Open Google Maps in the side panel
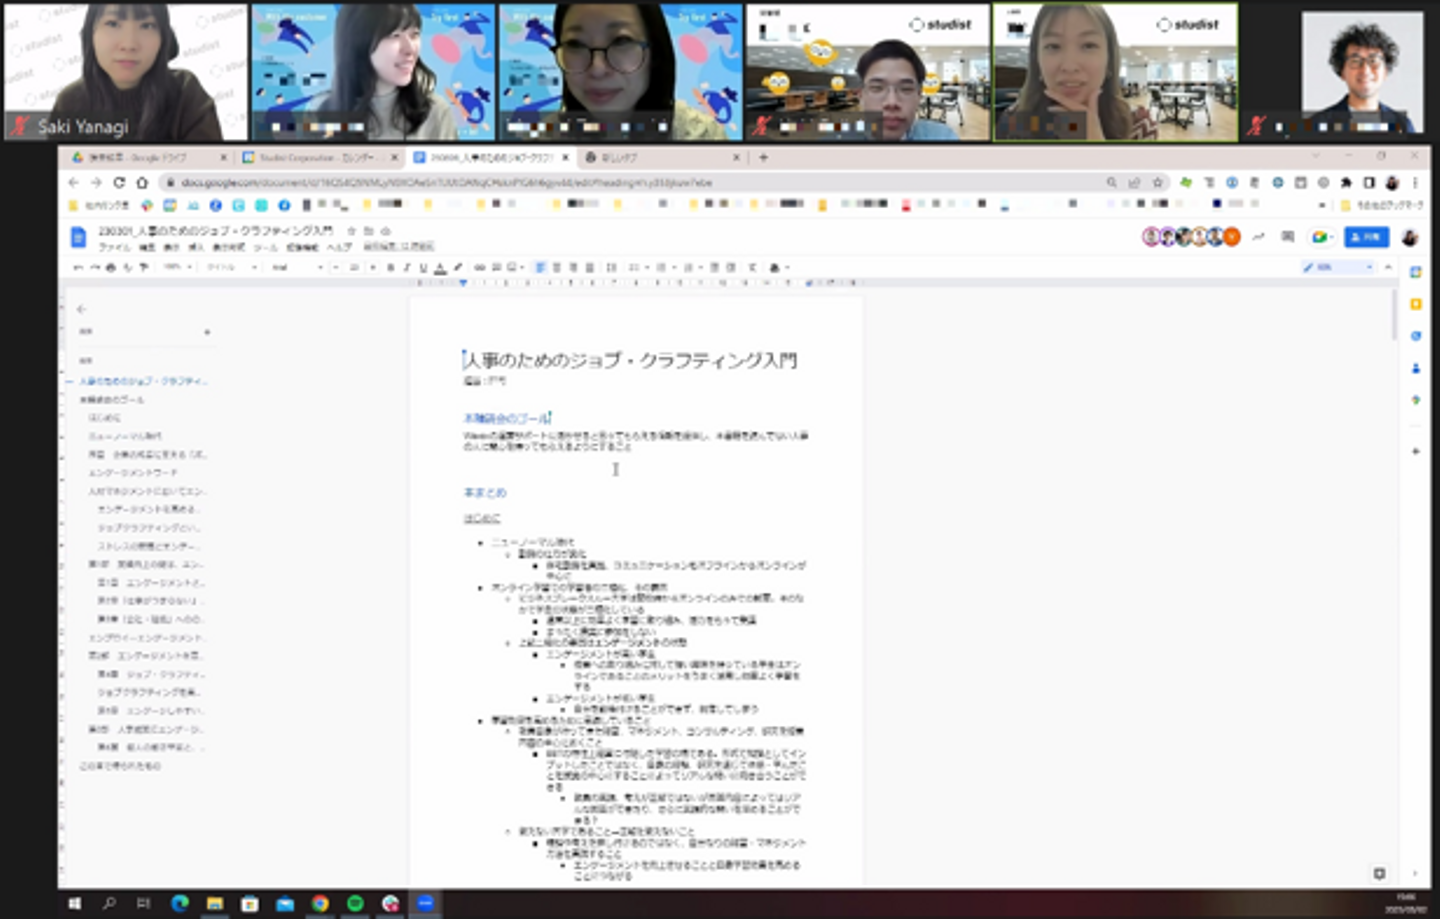Viewport: 1440px width, 919px height. pyautogui.click(x=1416, y=400)
